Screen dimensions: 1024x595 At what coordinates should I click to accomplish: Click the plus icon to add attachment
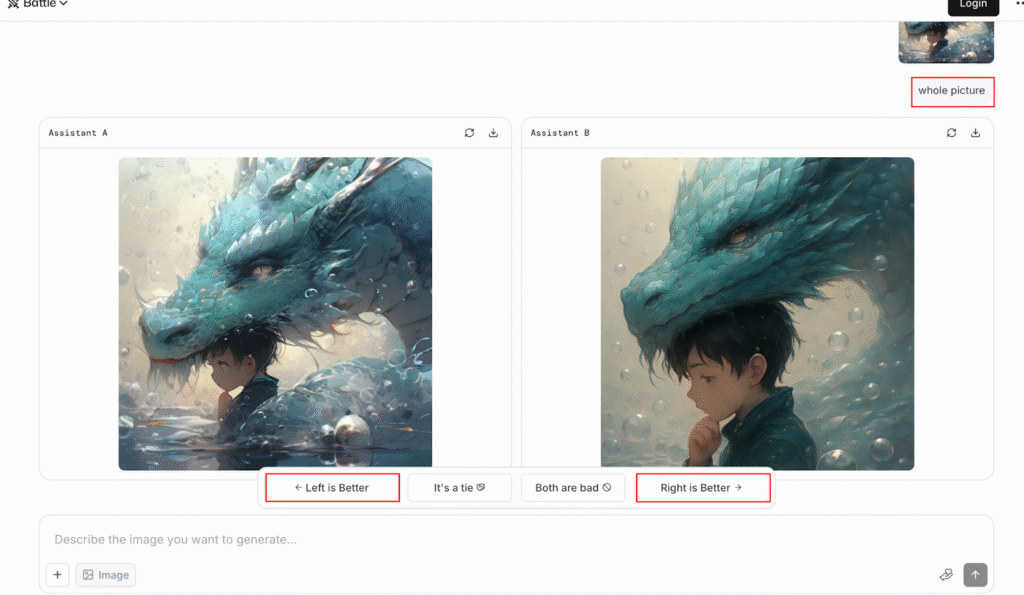coord(57,575)
